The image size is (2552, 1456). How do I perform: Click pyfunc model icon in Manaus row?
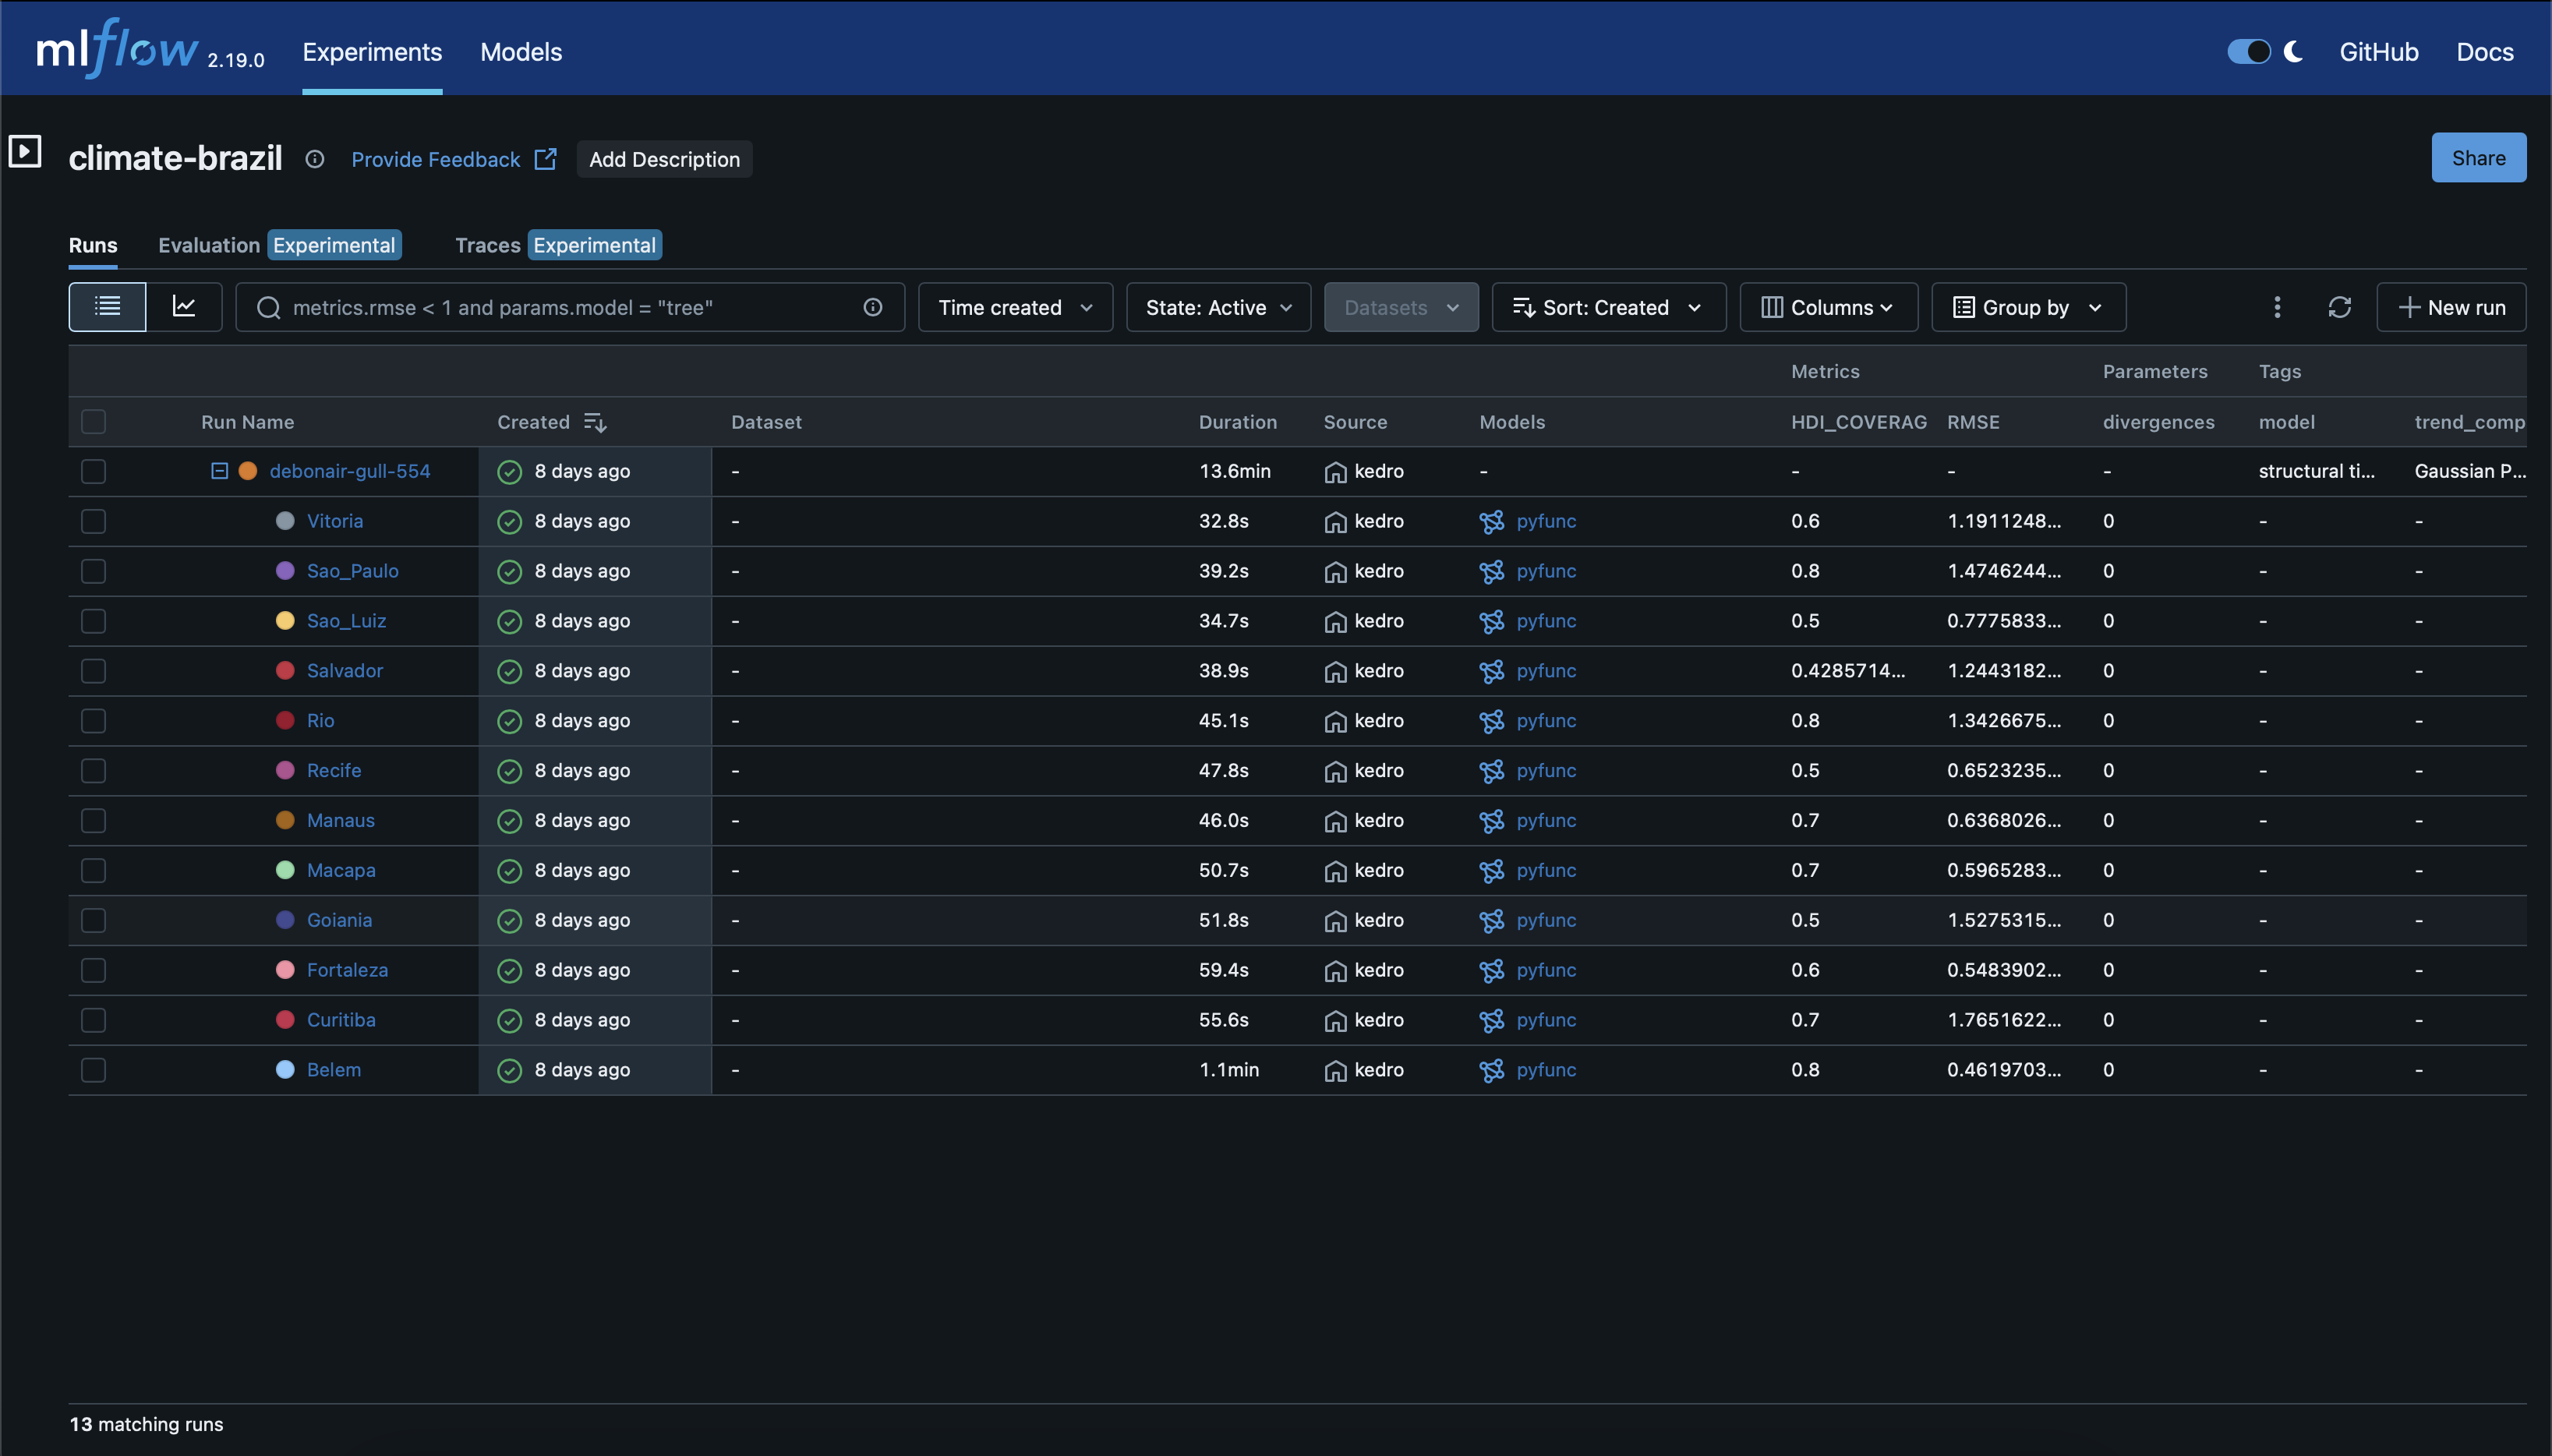[1491, 821]
